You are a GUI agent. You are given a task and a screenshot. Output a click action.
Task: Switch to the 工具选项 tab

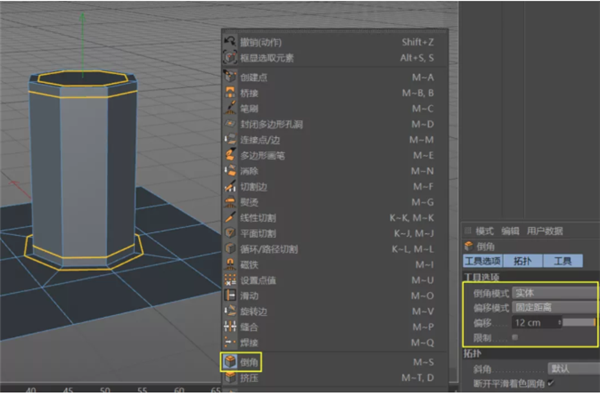[483, 261]
